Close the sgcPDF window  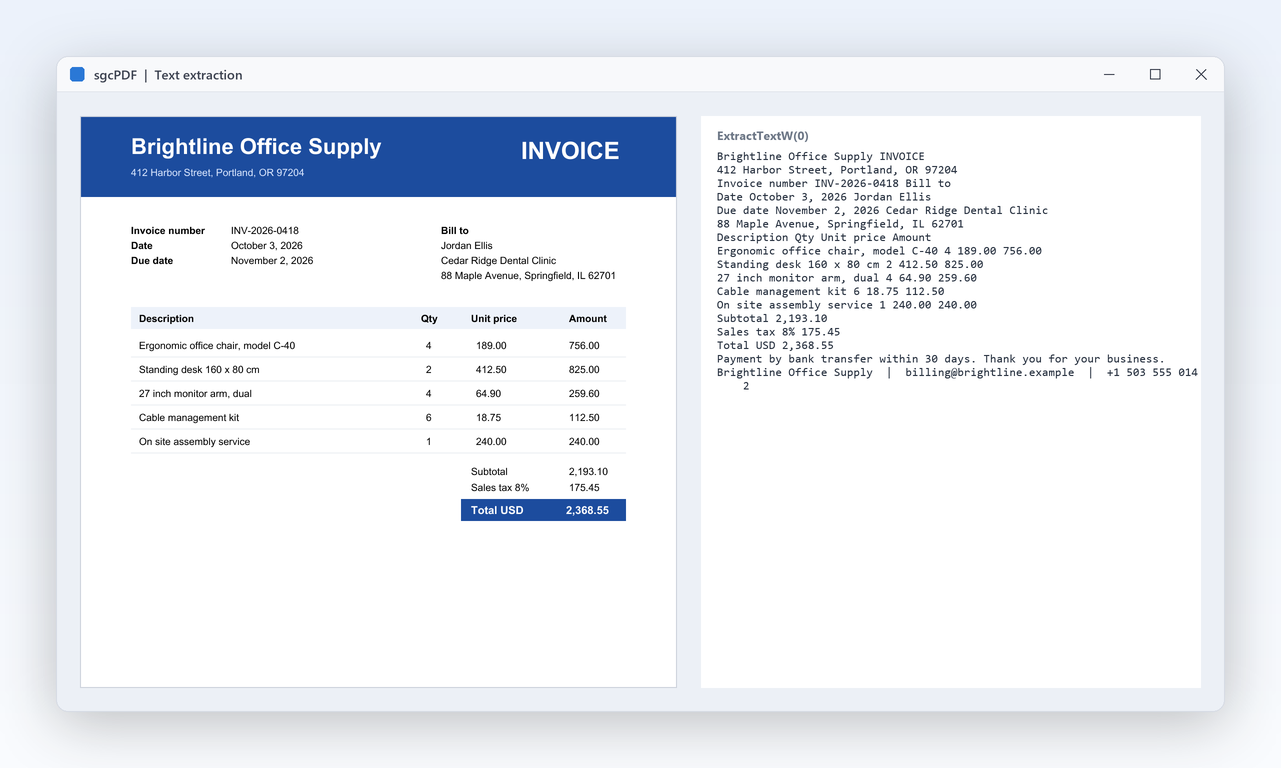1201,75
